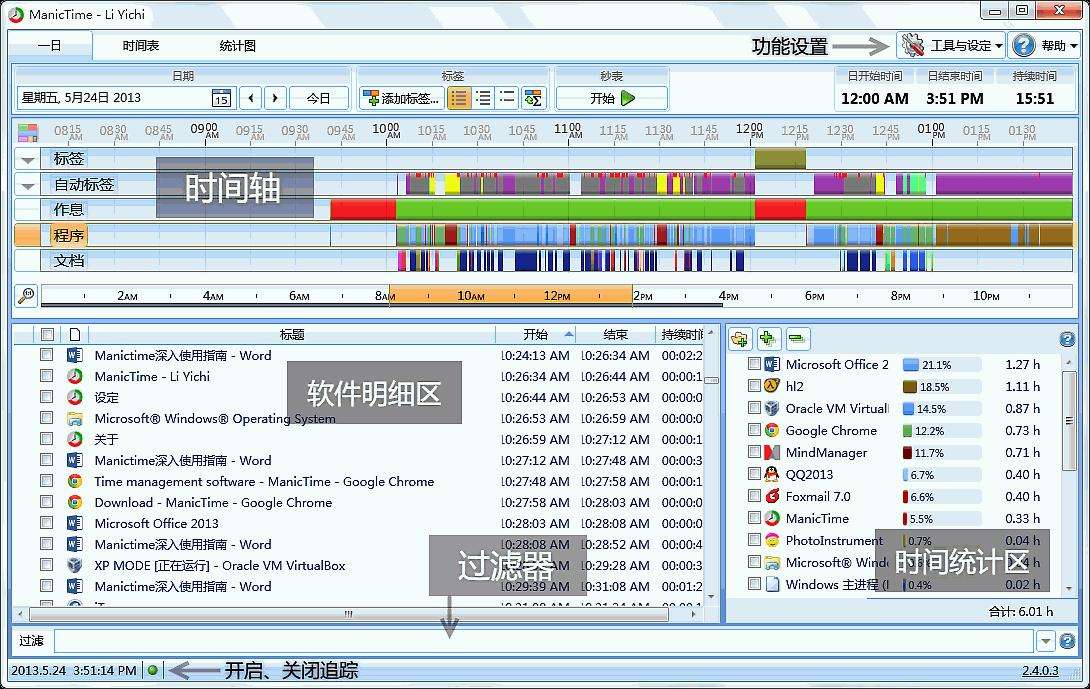Select the 文档 timeline row label
1090x689 pixels.
(69, 261)
